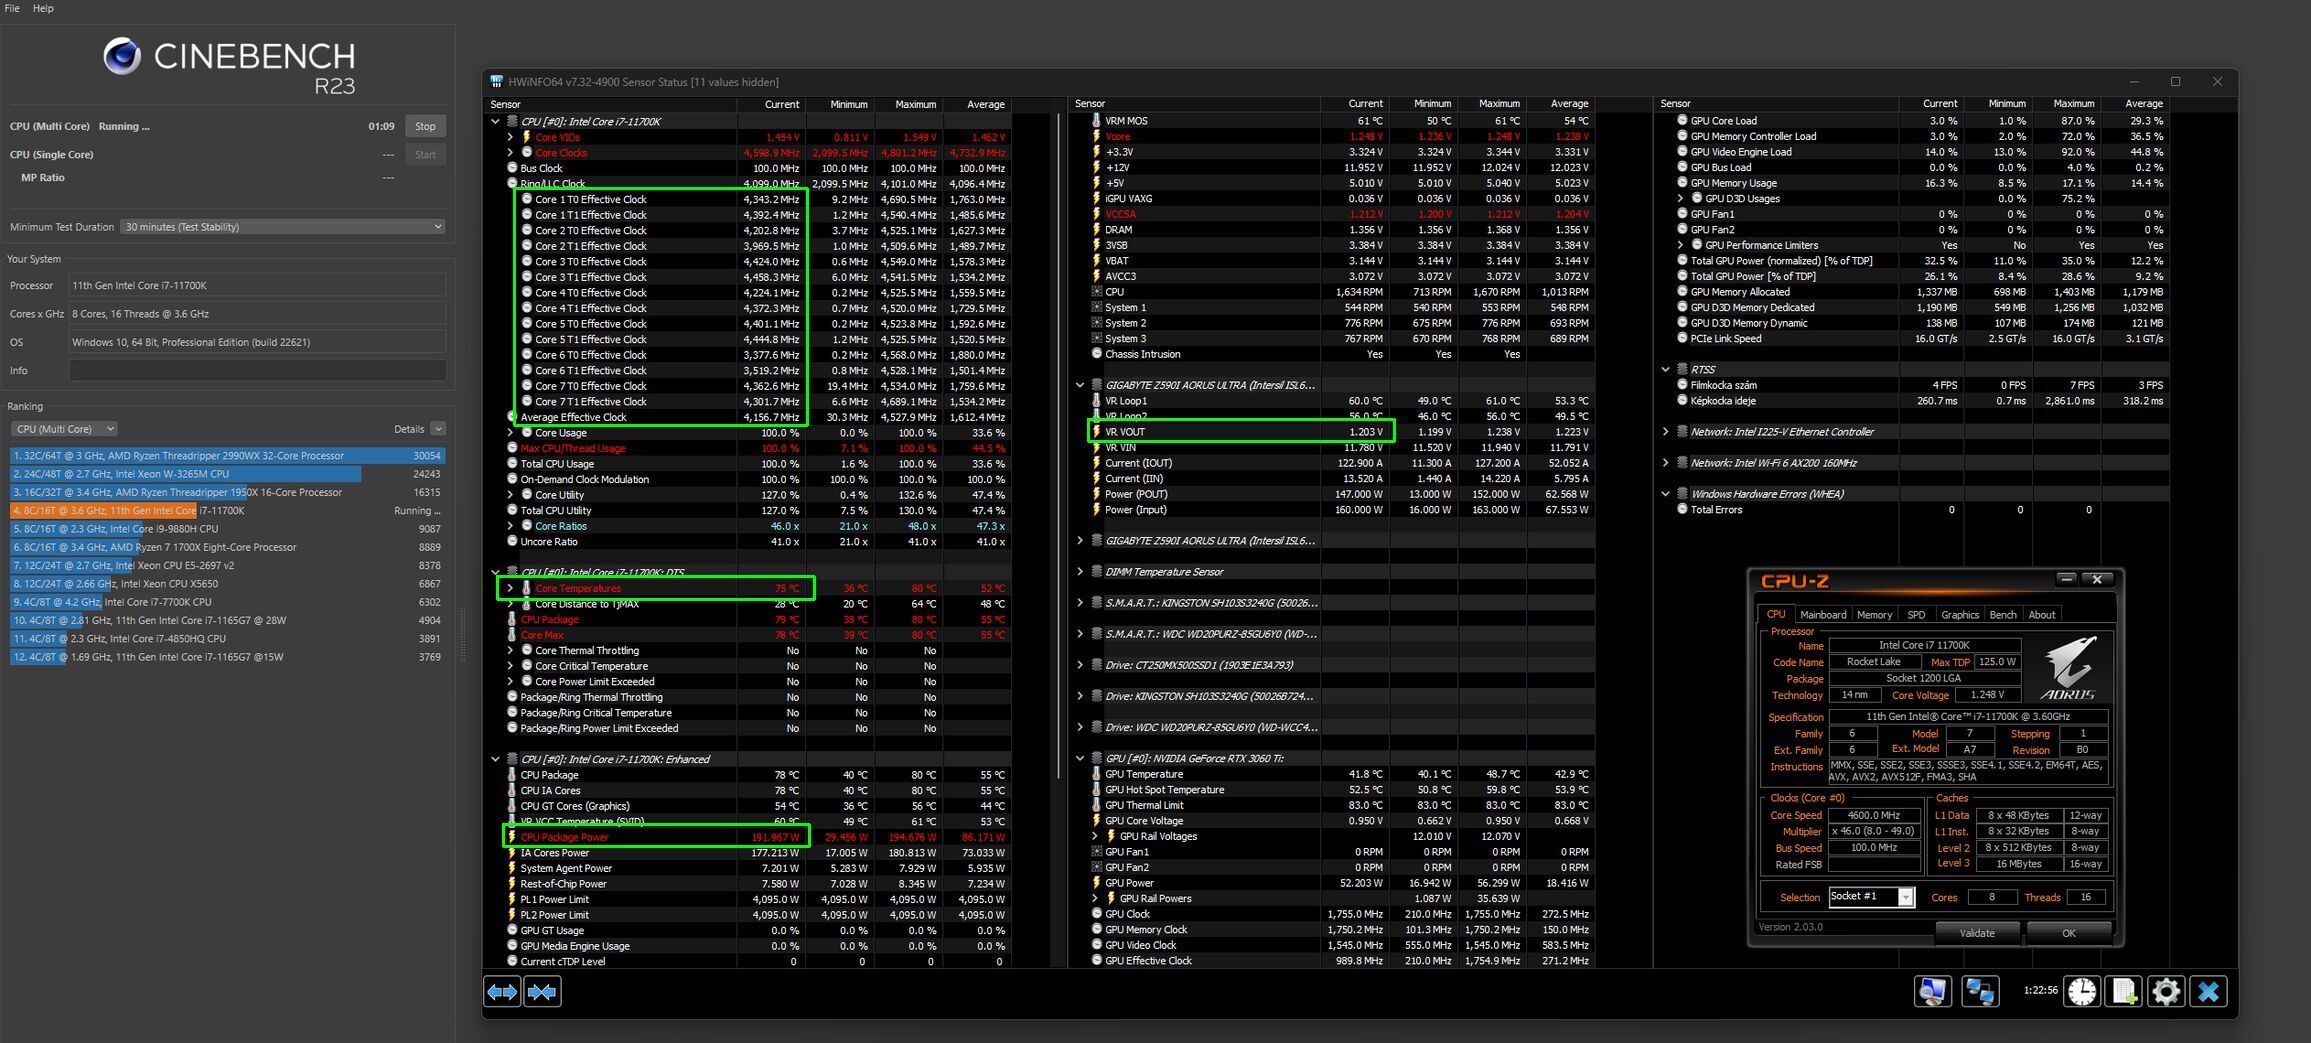The width and height of the screenshot is (2311, 1043).
Task: Click GPU Core Load gauge icon
Action: (x=1682, y=120)
